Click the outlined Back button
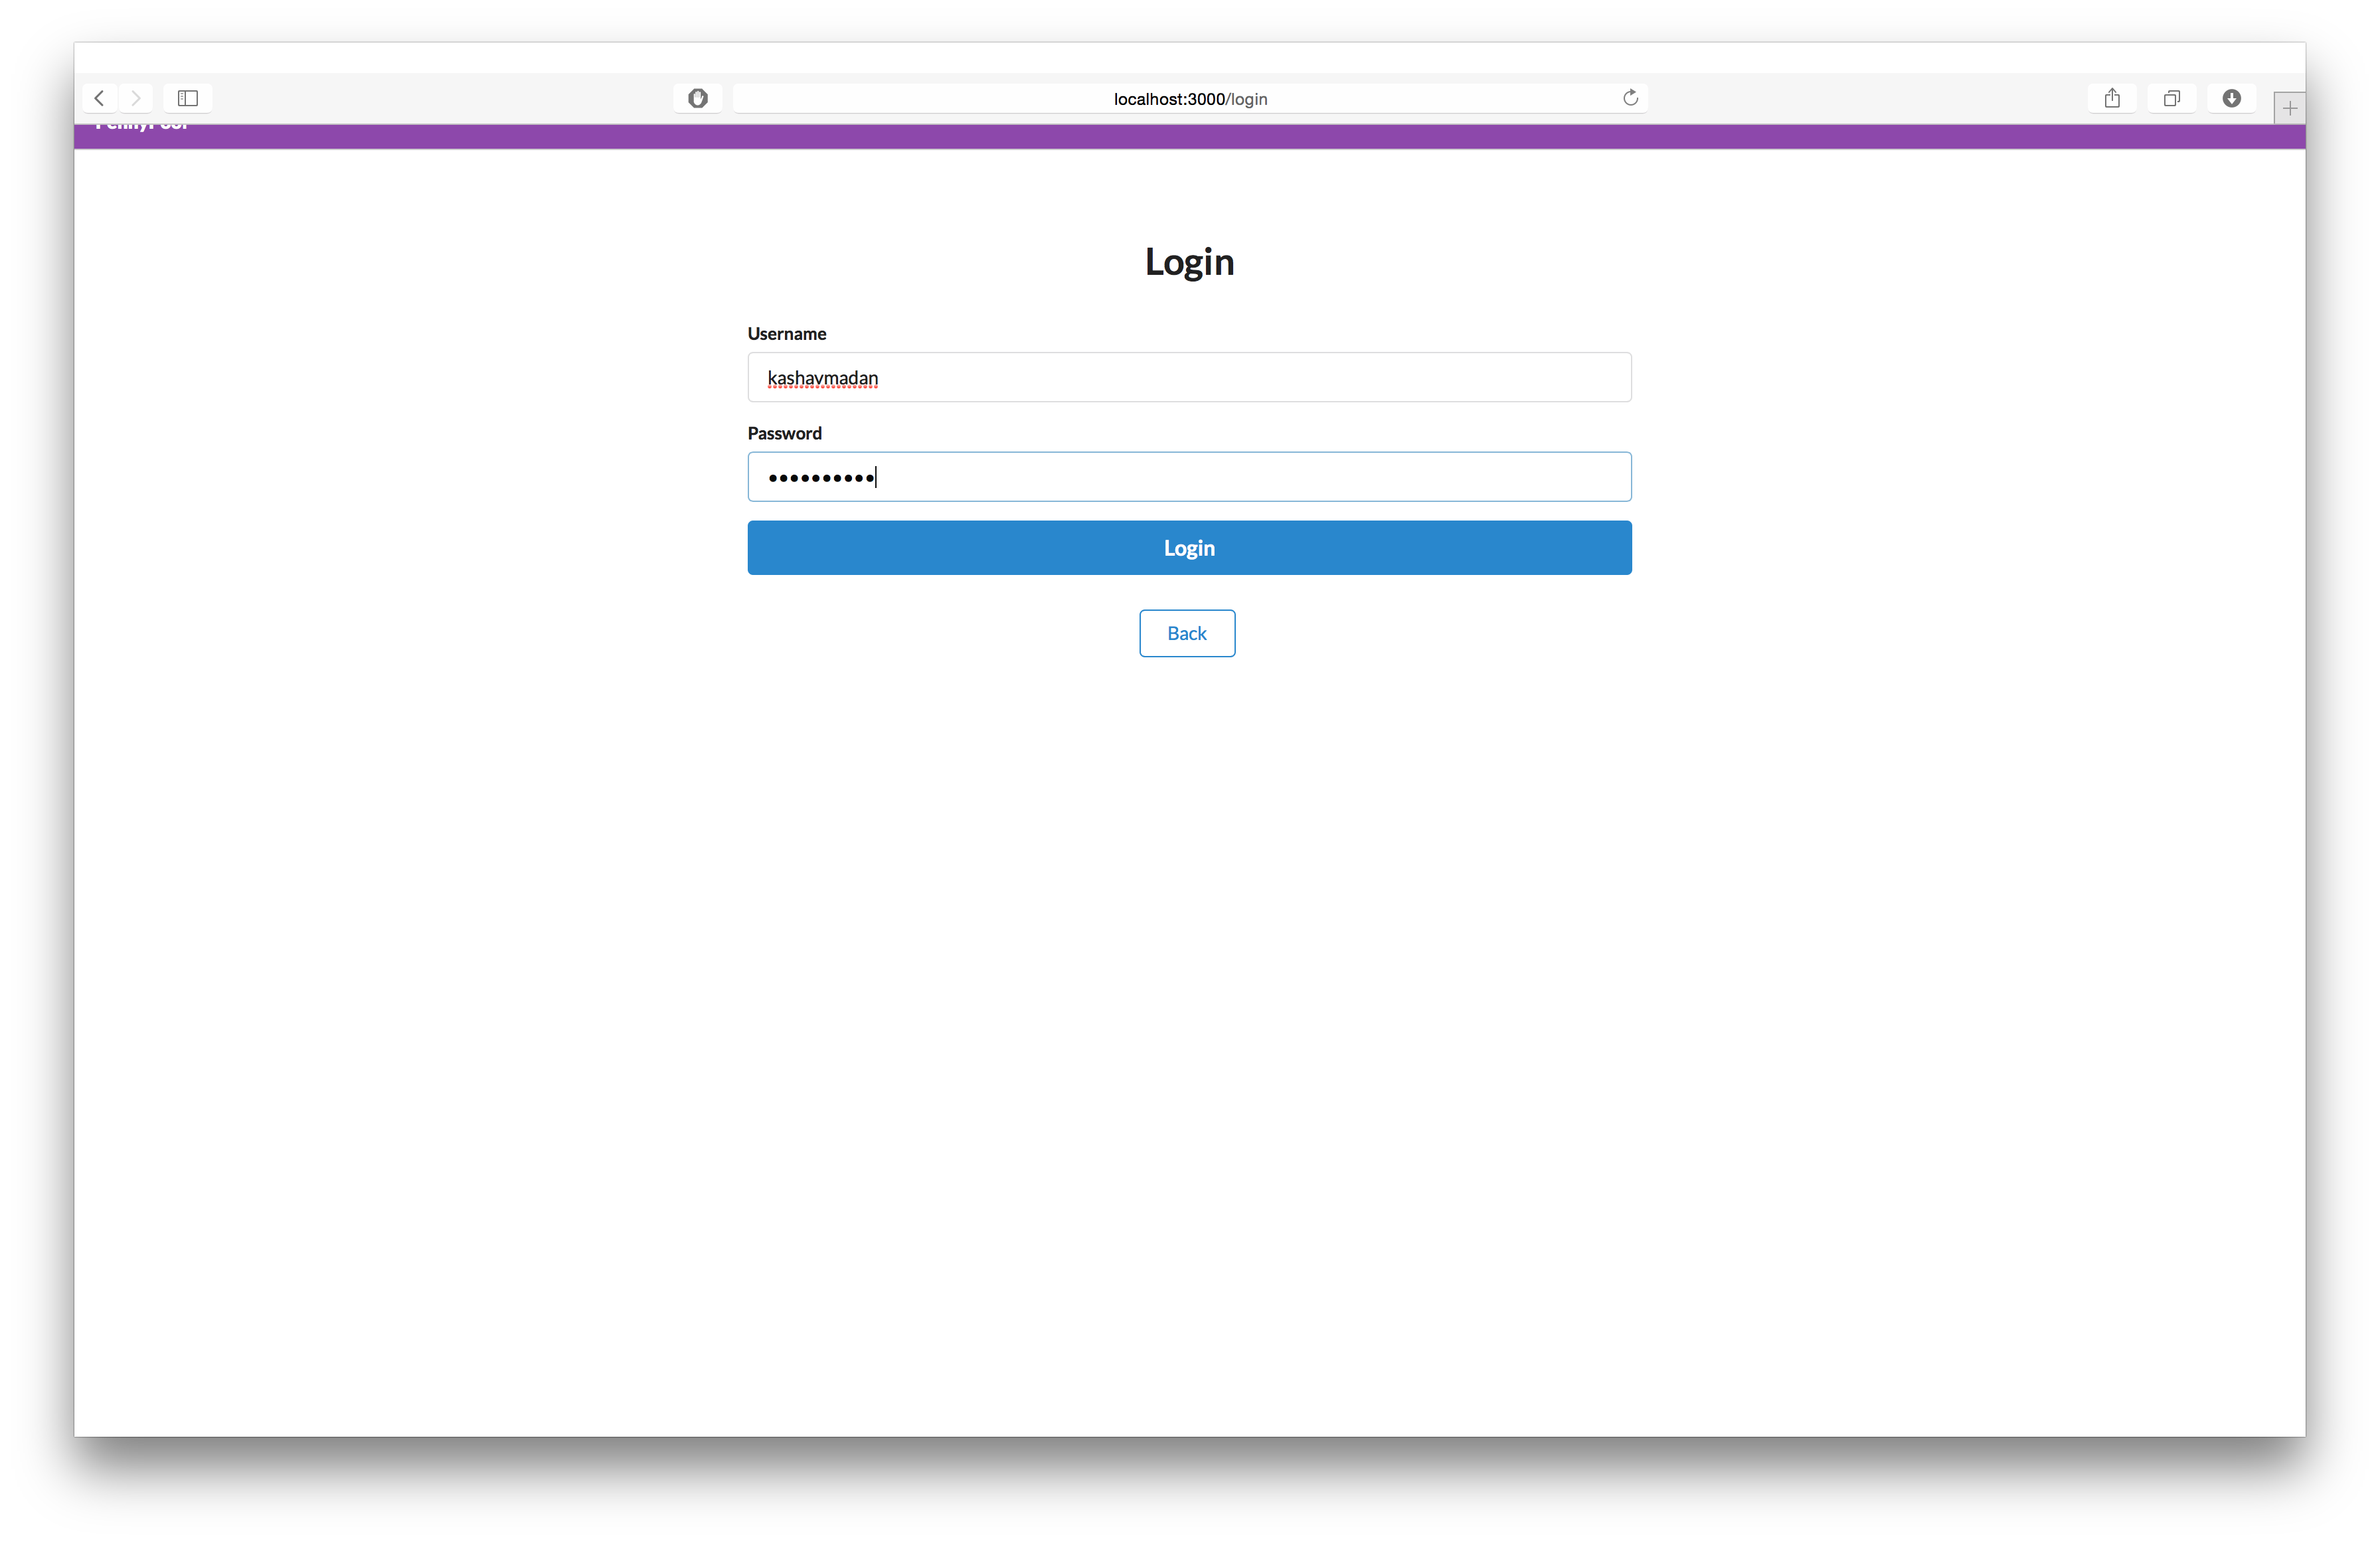 point(1187,633)
